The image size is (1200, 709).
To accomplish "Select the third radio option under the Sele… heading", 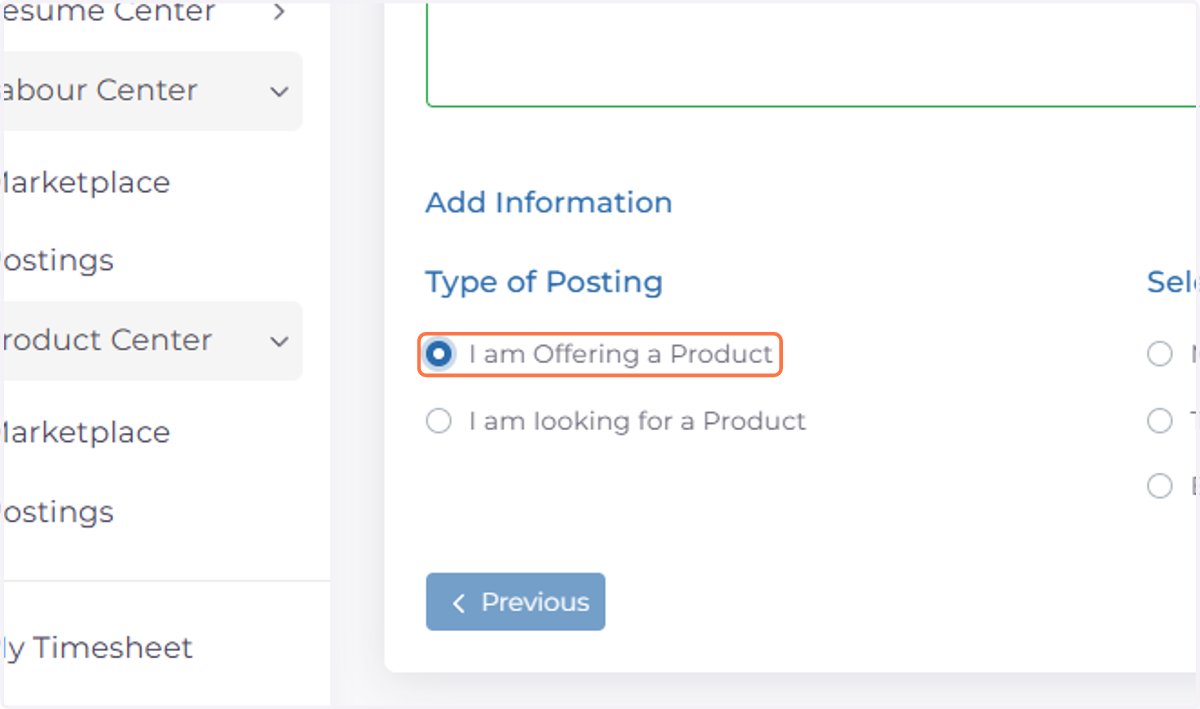I will click(x=1159, y=487).
